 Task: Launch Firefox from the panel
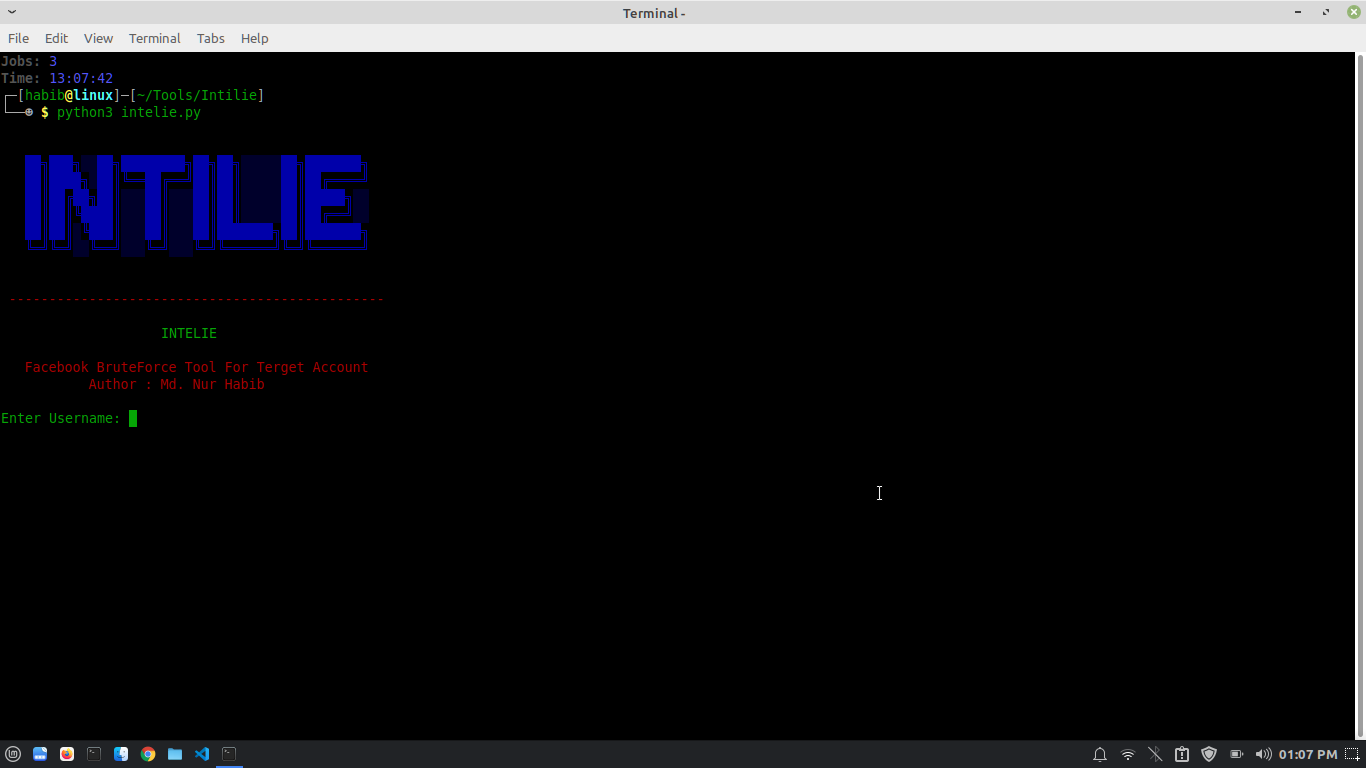pos(67,754)
